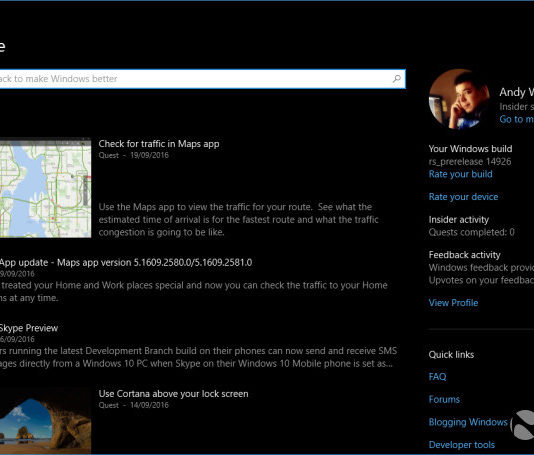Viewport: 534px width, 455px height.
Task: Click the "Quest - 19/09/2016" date text
Action: (x=134, y=155)
